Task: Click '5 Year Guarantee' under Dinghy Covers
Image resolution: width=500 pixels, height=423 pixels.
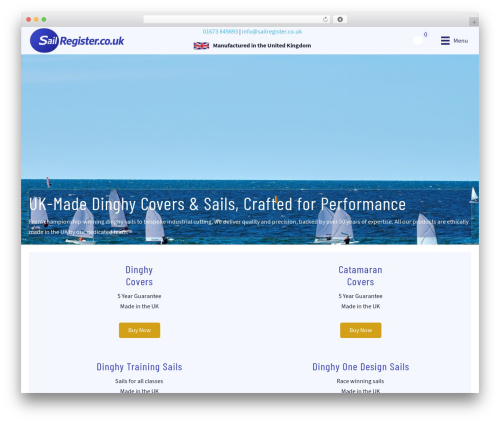Action: (x=139, y=296)
